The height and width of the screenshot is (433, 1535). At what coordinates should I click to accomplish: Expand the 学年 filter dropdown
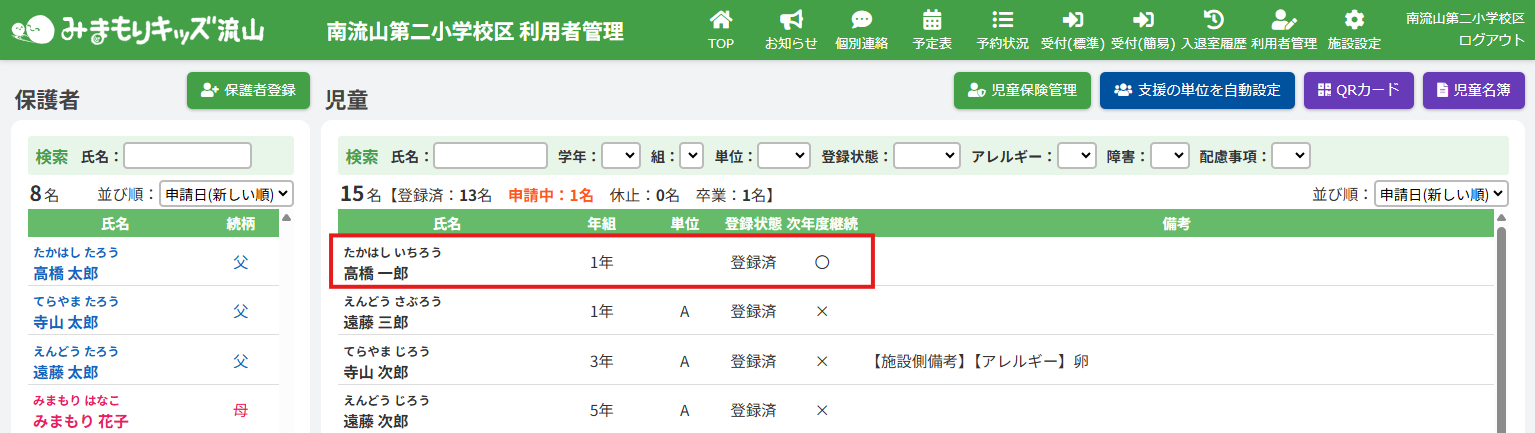(x=620, y=156)
